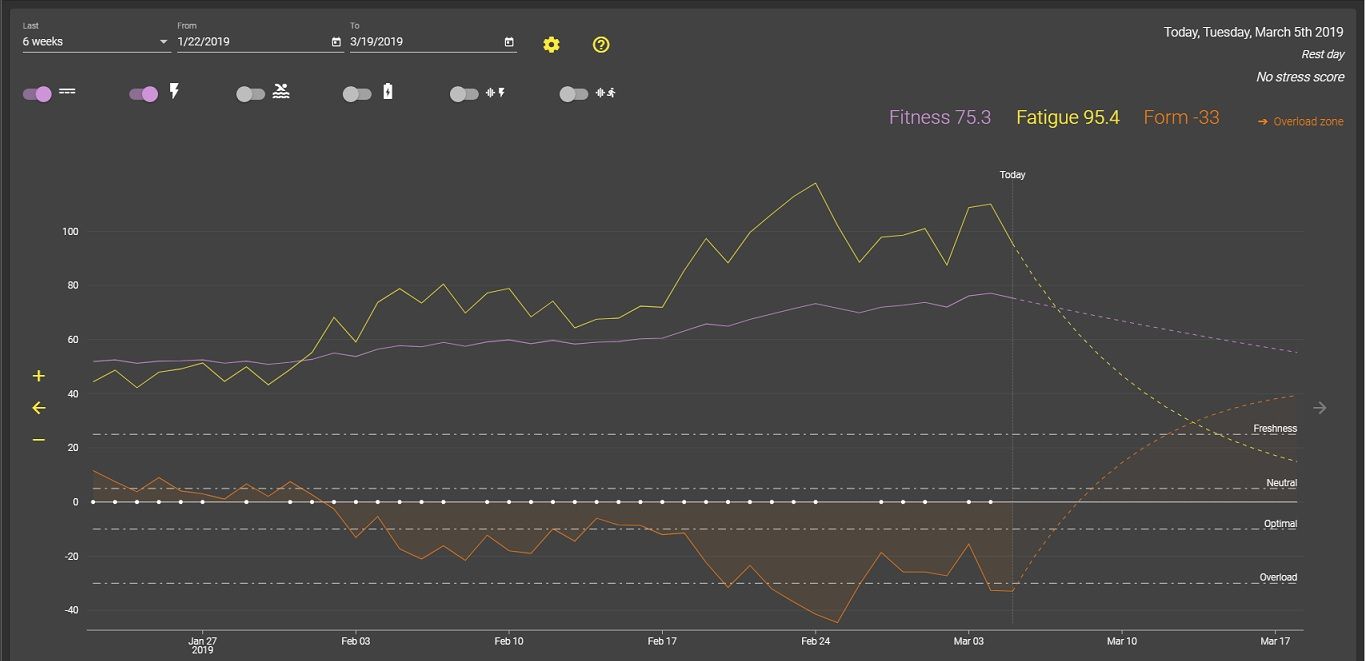The height and width of the screenshot is (661, 1366).
Task: Click the Fatigue 95.4 label
Action: tap(1067, 118)
